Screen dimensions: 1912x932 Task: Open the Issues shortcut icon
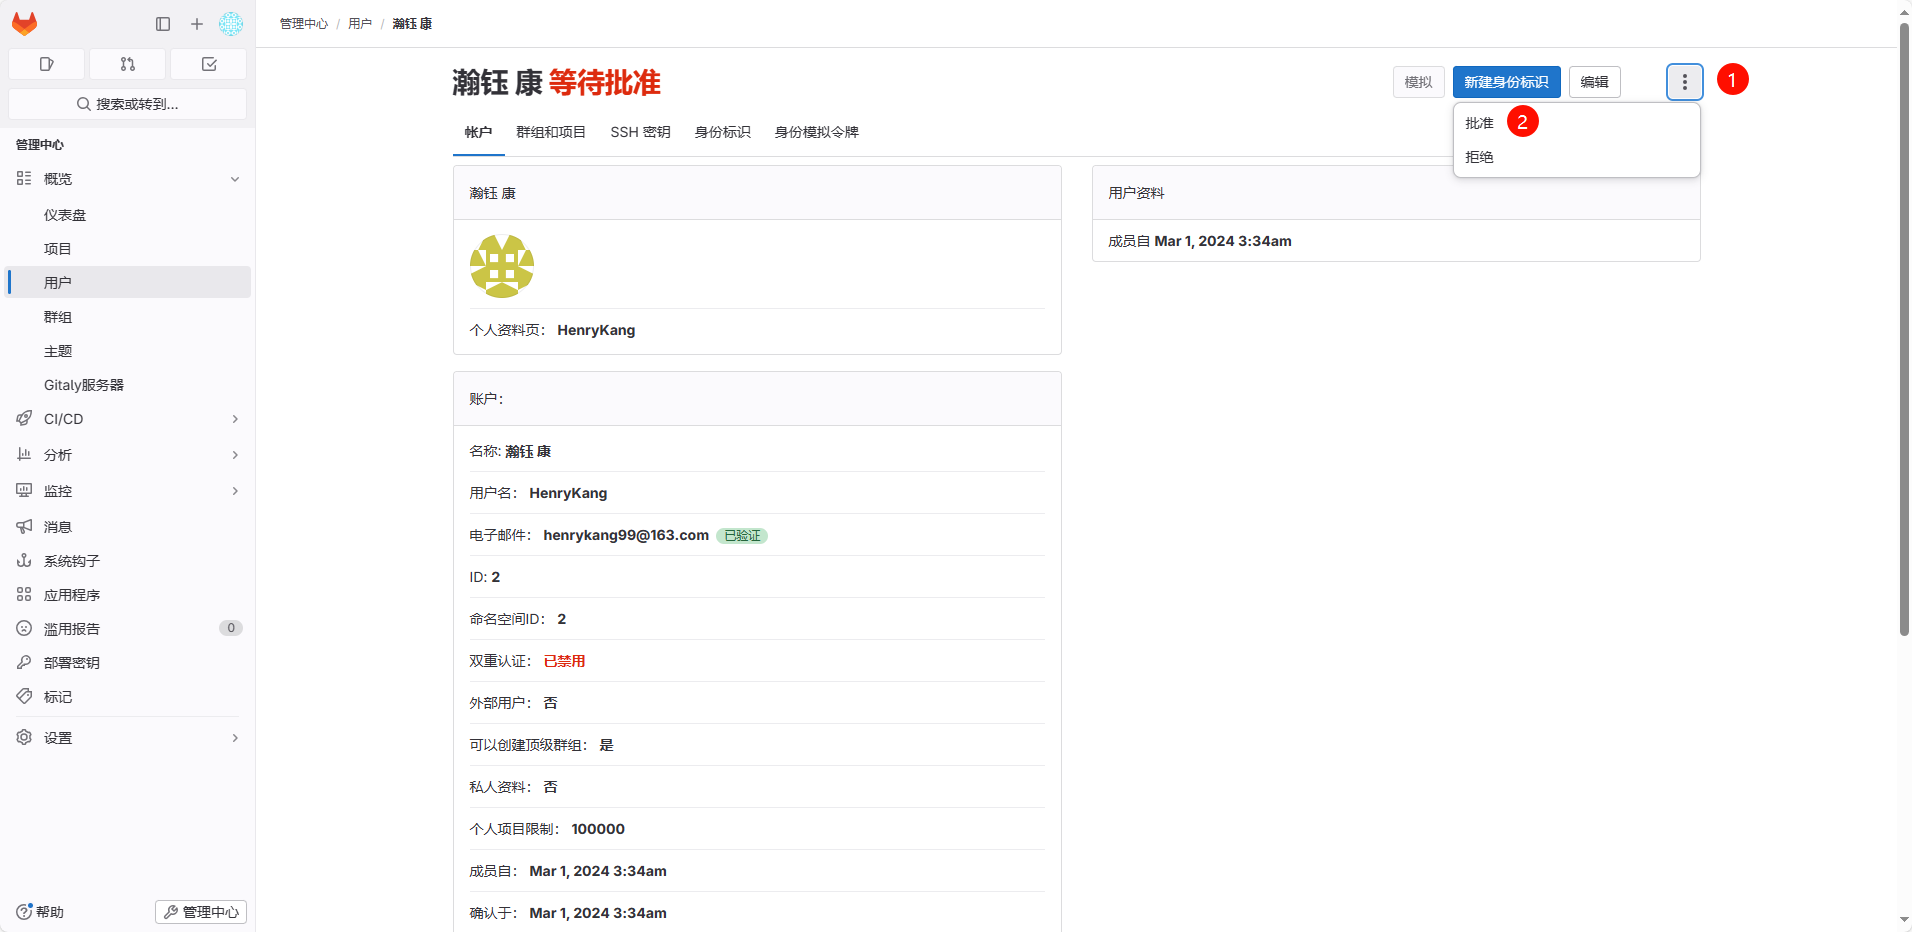tap(46, 64)
